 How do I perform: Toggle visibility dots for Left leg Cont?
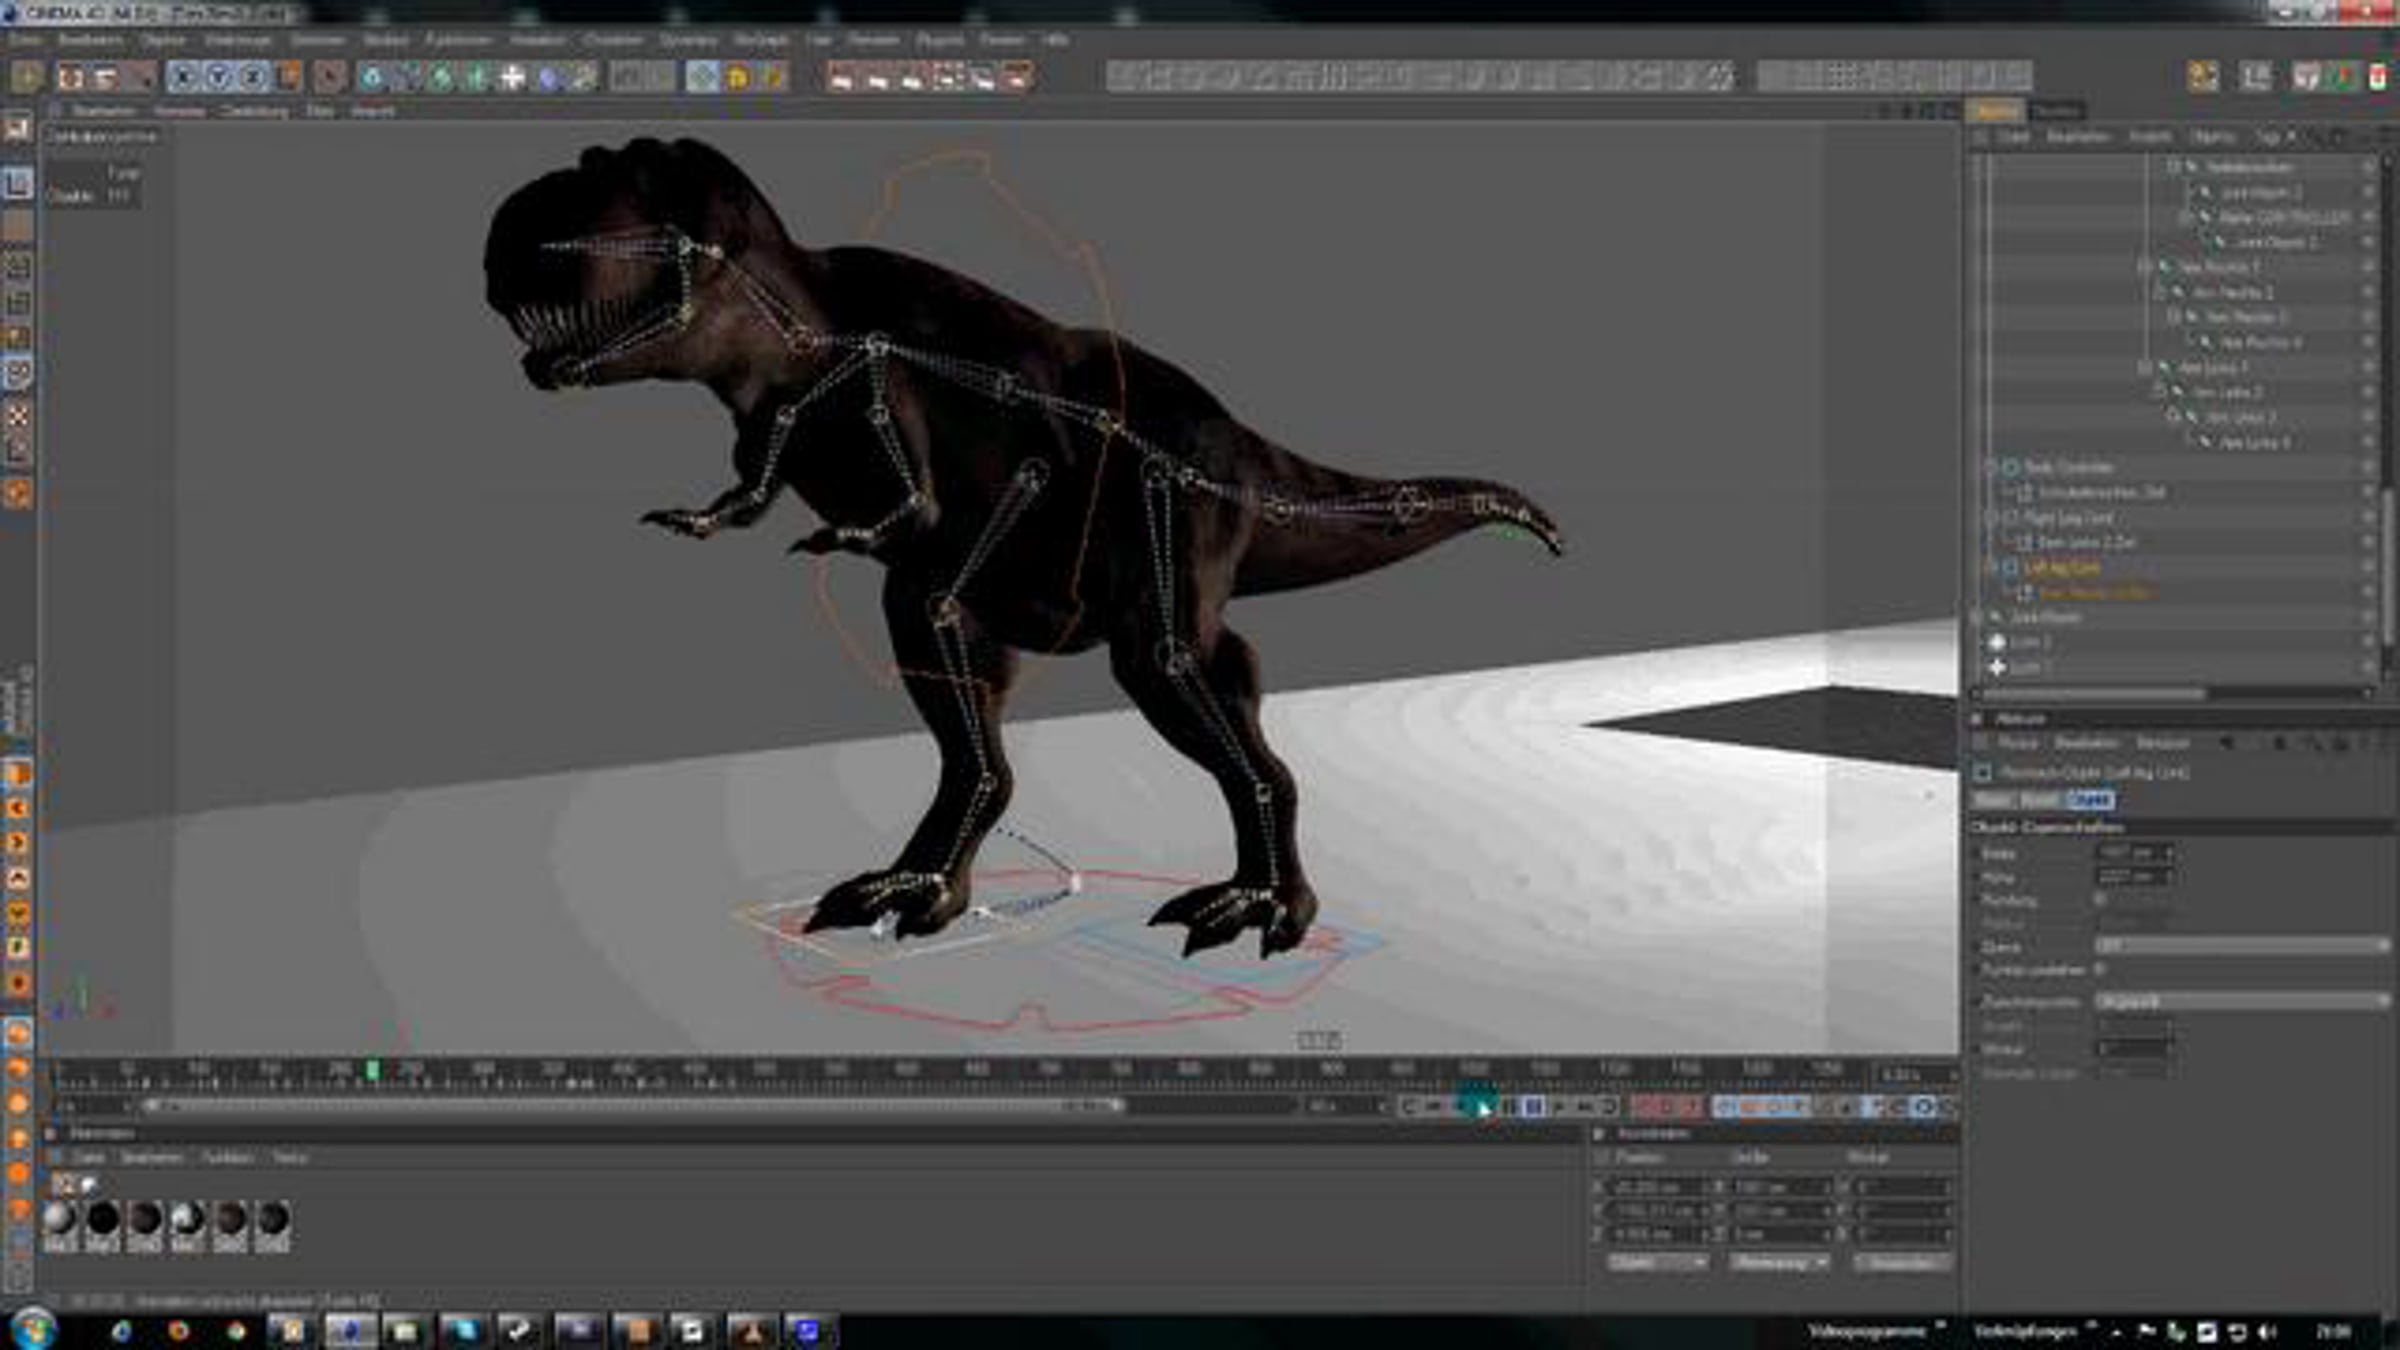(2368, 567)
